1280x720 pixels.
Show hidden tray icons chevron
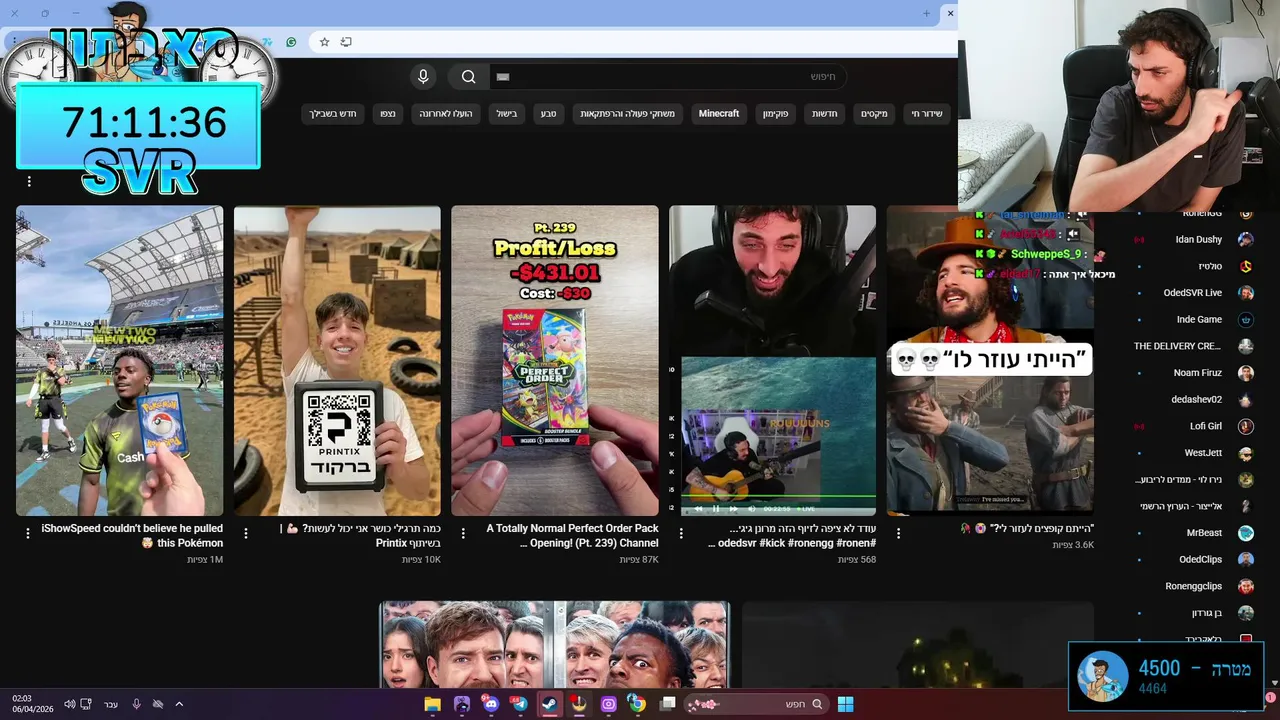click(x=179, y=704)
